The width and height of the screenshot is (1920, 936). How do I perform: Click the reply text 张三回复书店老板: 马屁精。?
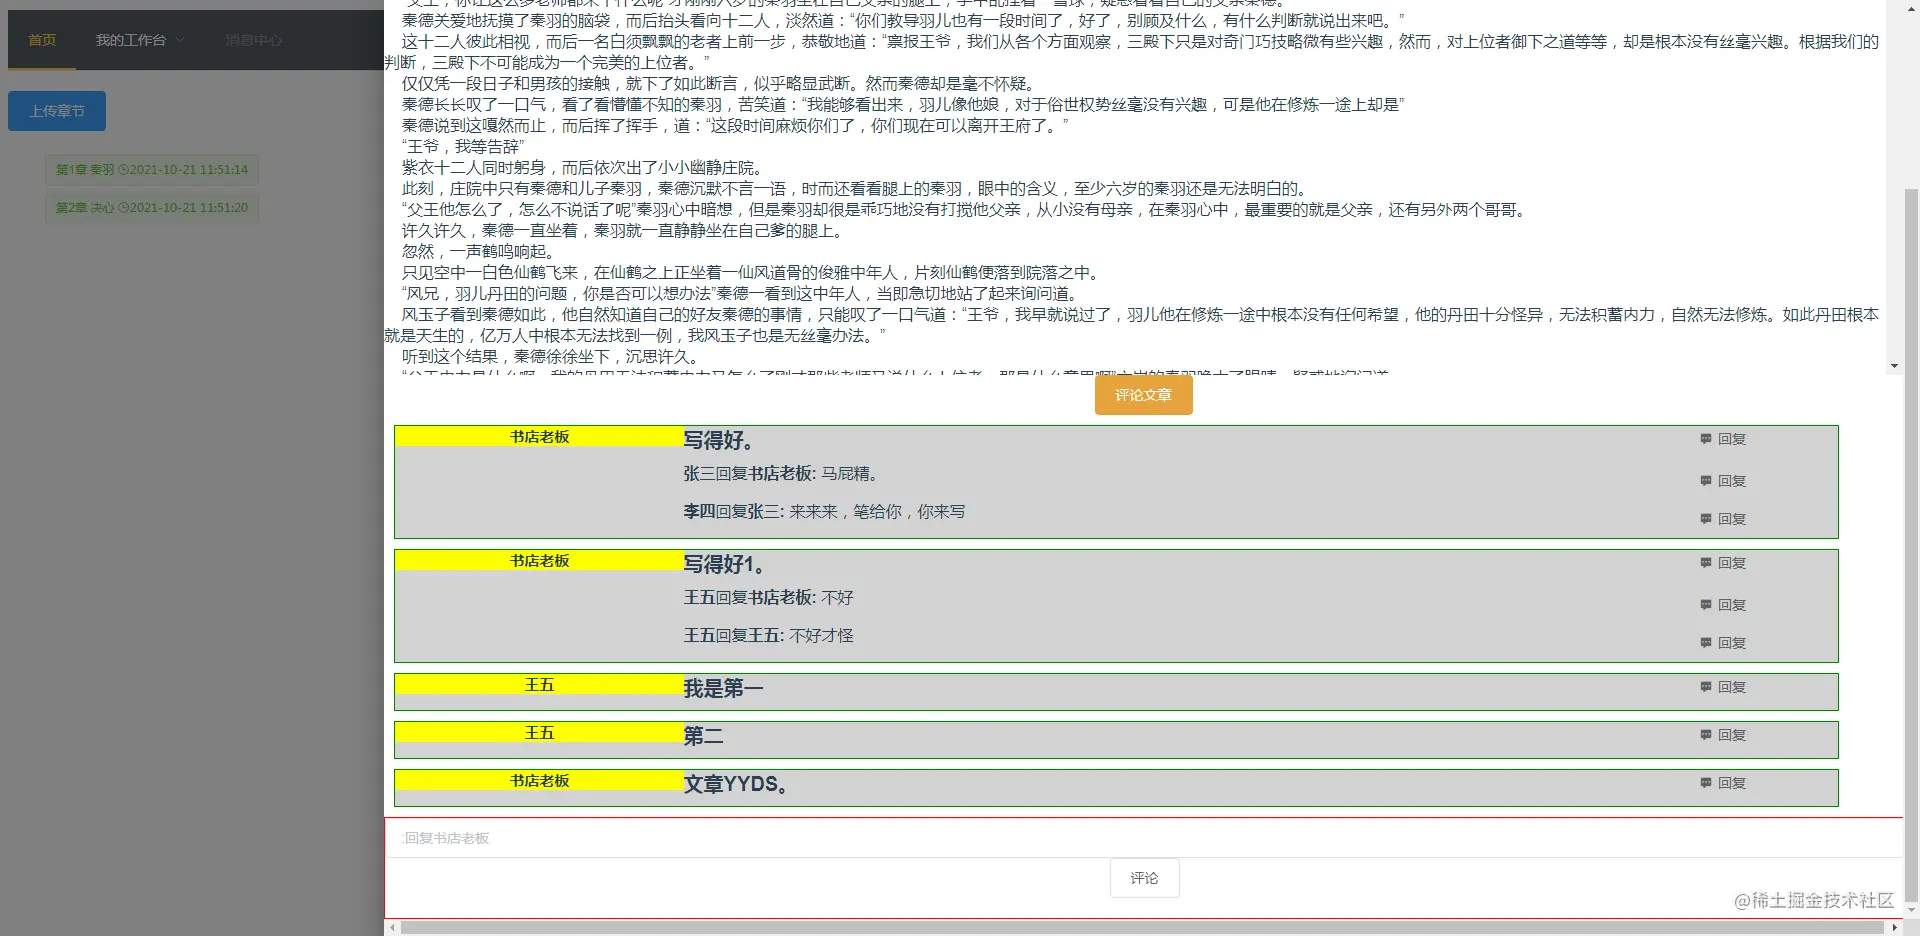coord(781,474)
